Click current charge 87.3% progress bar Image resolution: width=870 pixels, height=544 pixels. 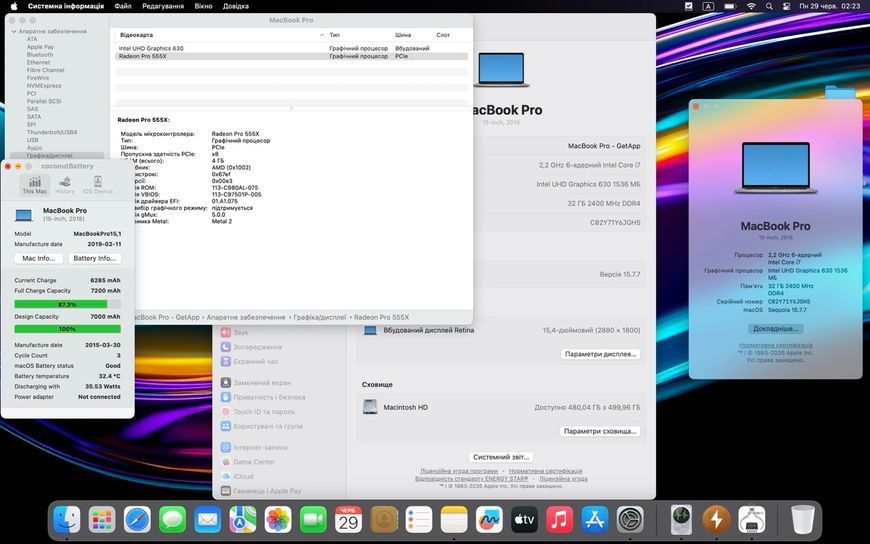click(x=67, y=304)
